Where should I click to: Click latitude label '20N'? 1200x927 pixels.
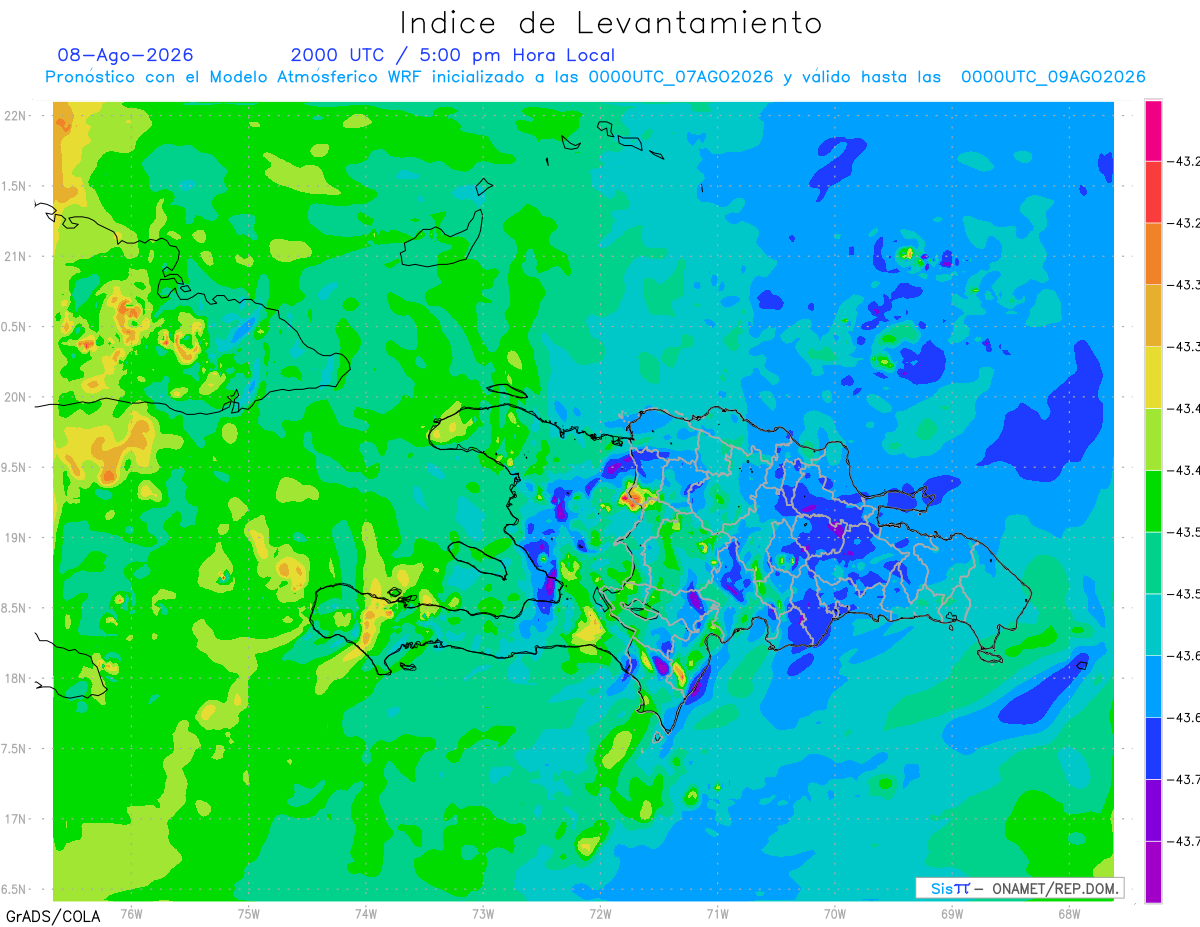17,397
